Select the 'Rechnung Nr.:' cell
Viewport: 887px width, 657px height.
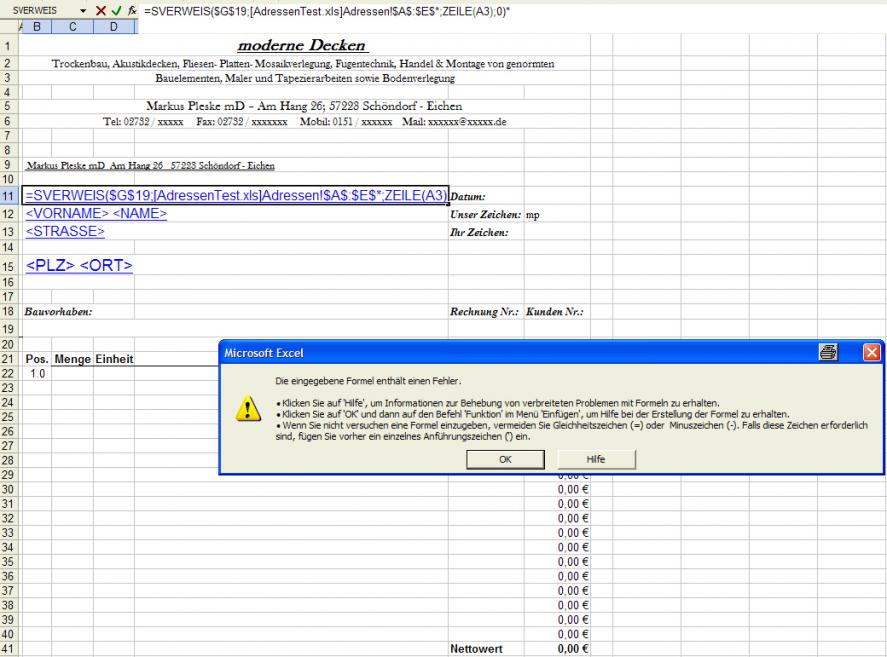pos(484,312)
